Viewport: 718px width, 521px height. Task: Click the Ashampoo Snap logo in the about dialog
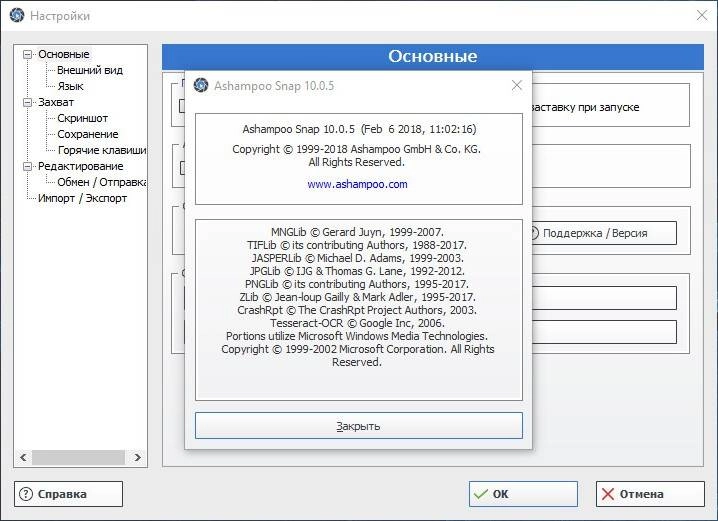tap(201, 85)
